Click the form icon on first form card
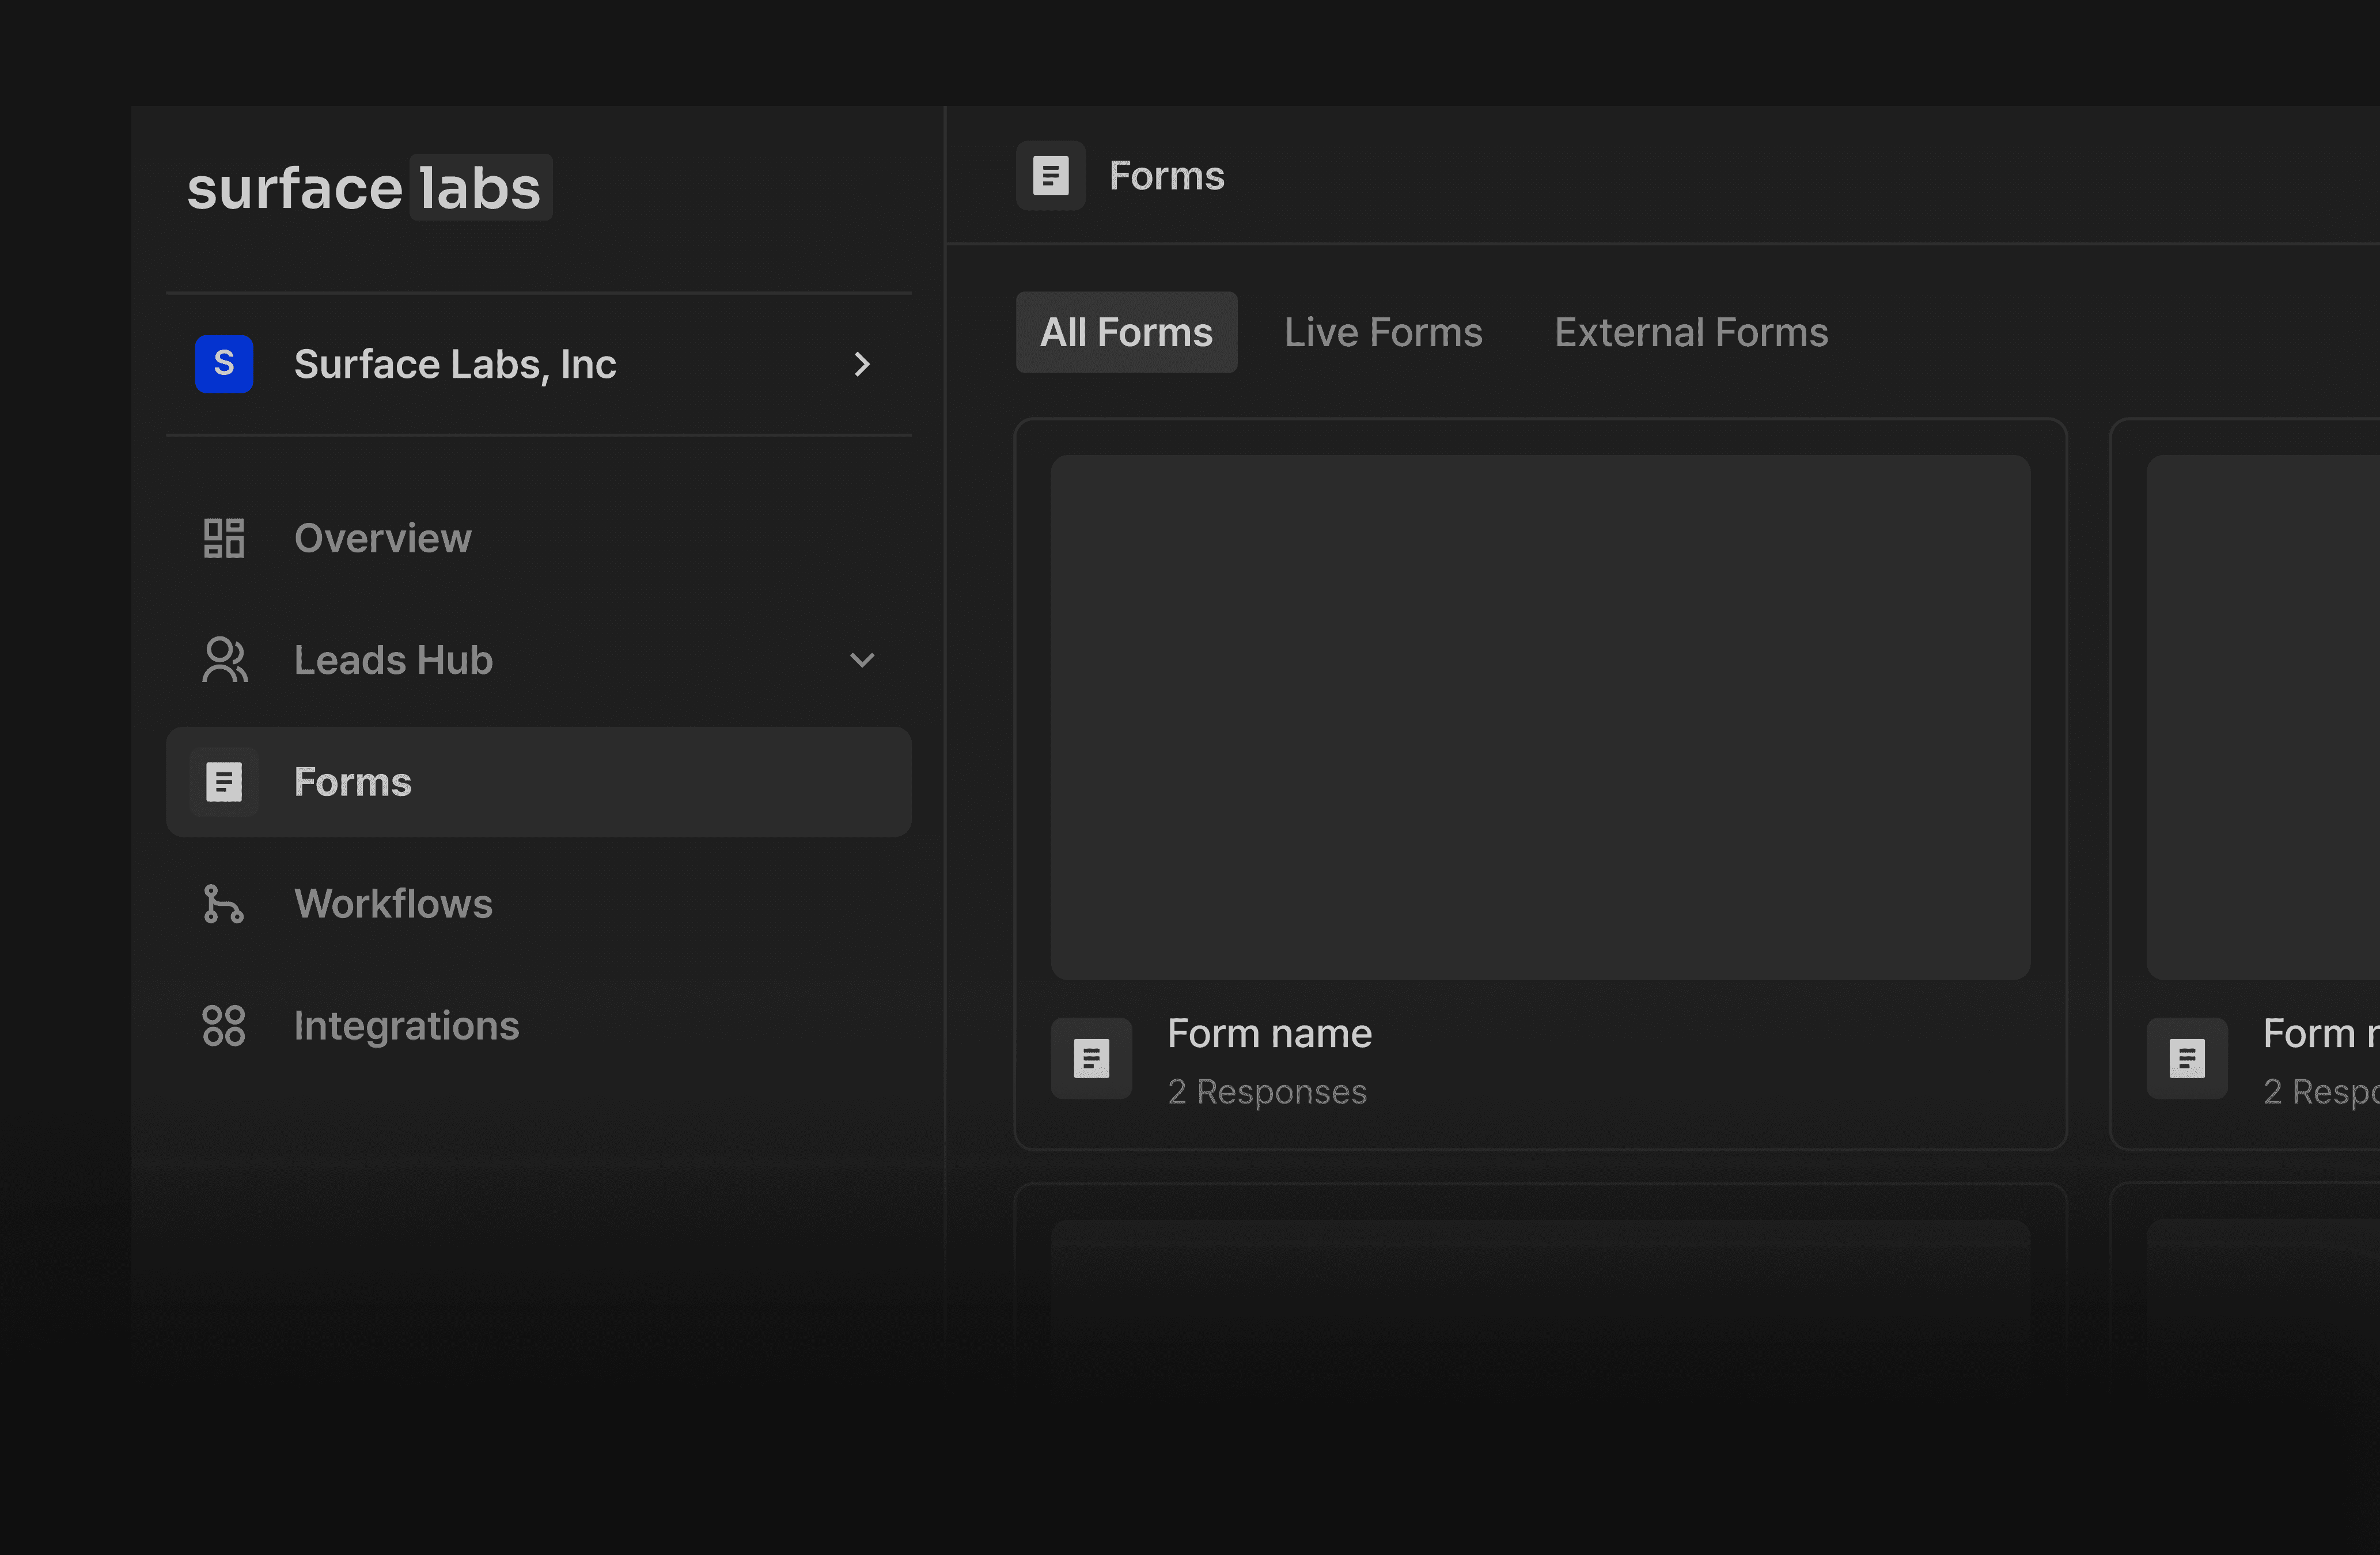The height and width of the screenshot is (1555, 2380). tap(1092, 1059)
